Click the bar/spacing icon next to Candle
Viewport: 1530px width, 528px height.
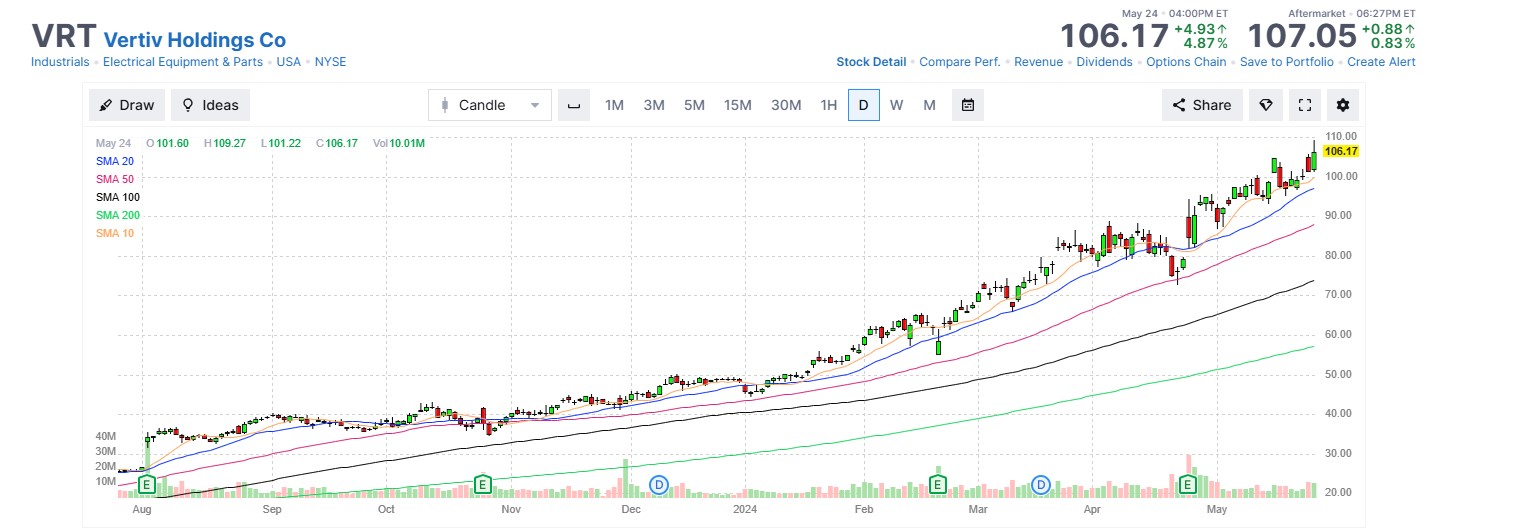(x=574, y=105)
